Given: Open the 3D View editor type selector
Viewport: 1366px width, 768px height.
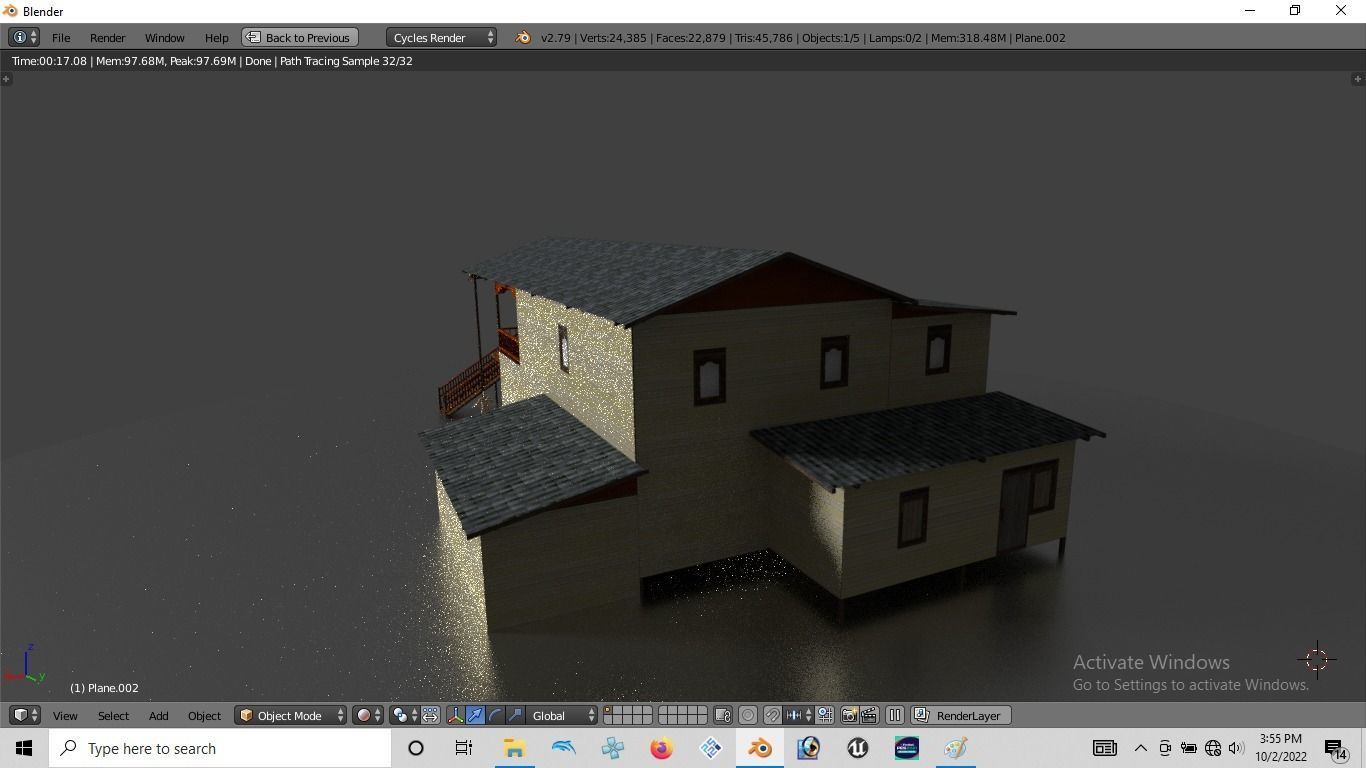Looking at the screenshot, I should (x=24, y=715).
